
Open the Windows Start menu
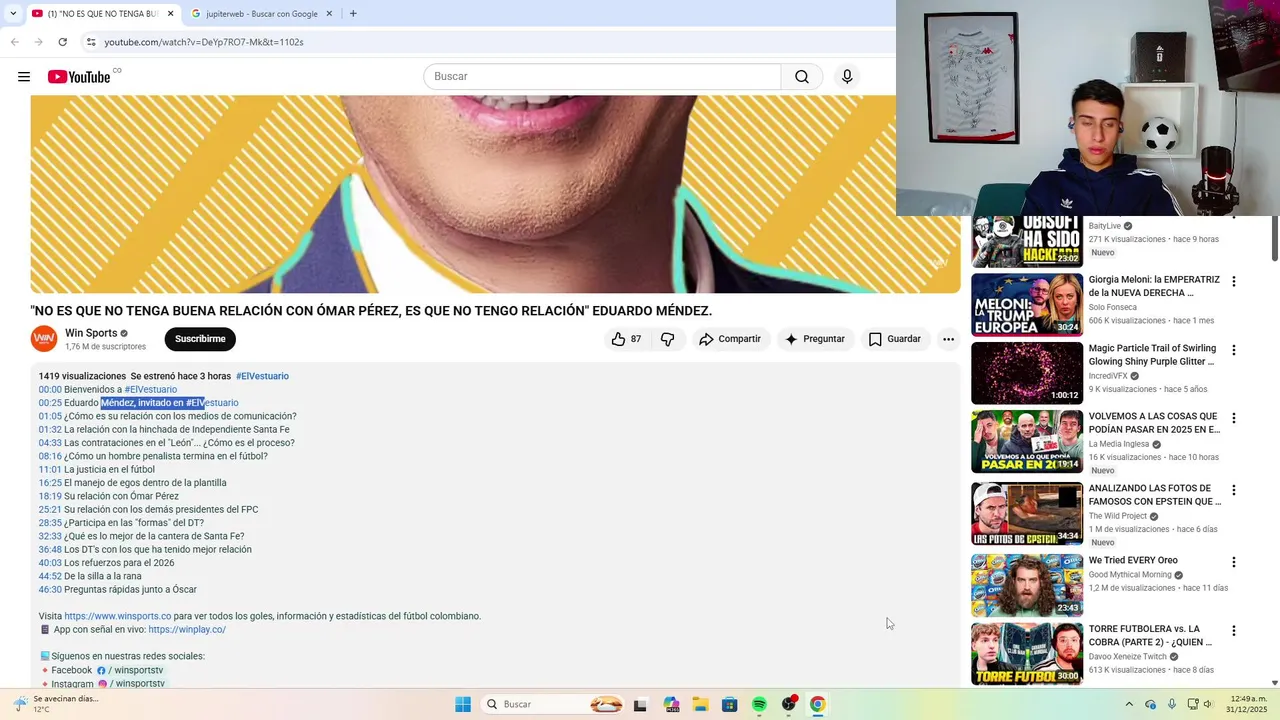463,704
